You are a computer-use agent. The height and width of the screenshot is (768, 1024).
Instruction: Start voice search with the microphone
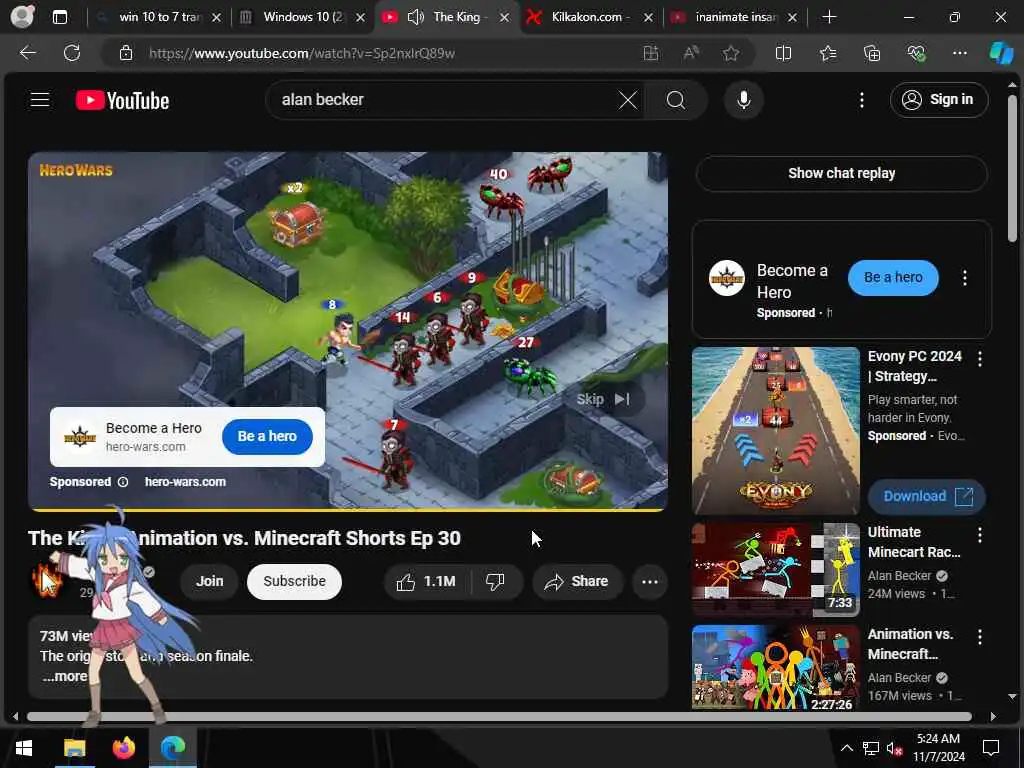(743, 100)
